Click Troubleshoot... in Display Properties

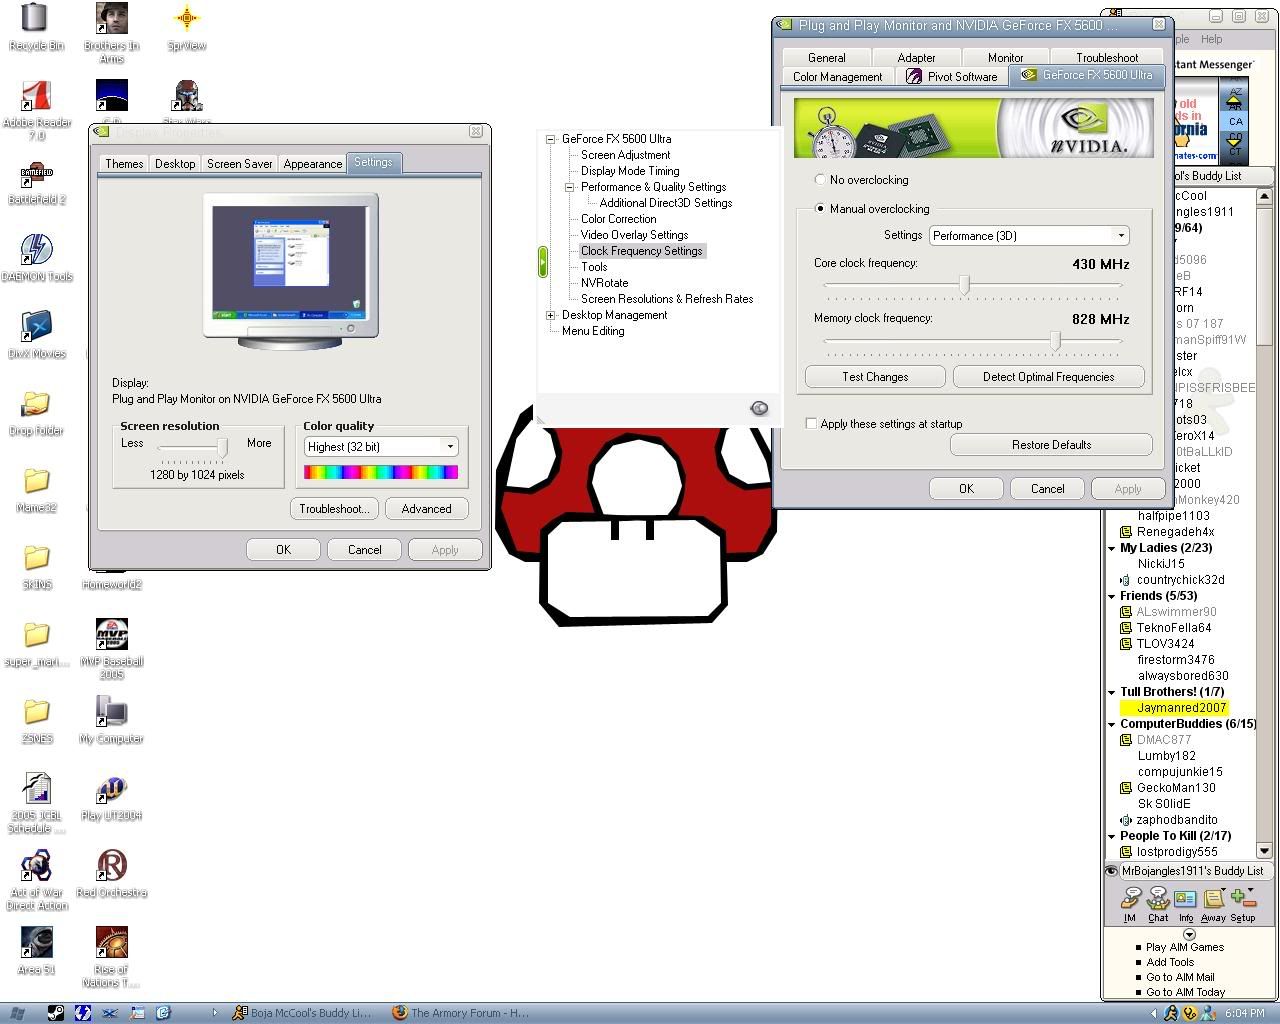click(x=334, y=509)
